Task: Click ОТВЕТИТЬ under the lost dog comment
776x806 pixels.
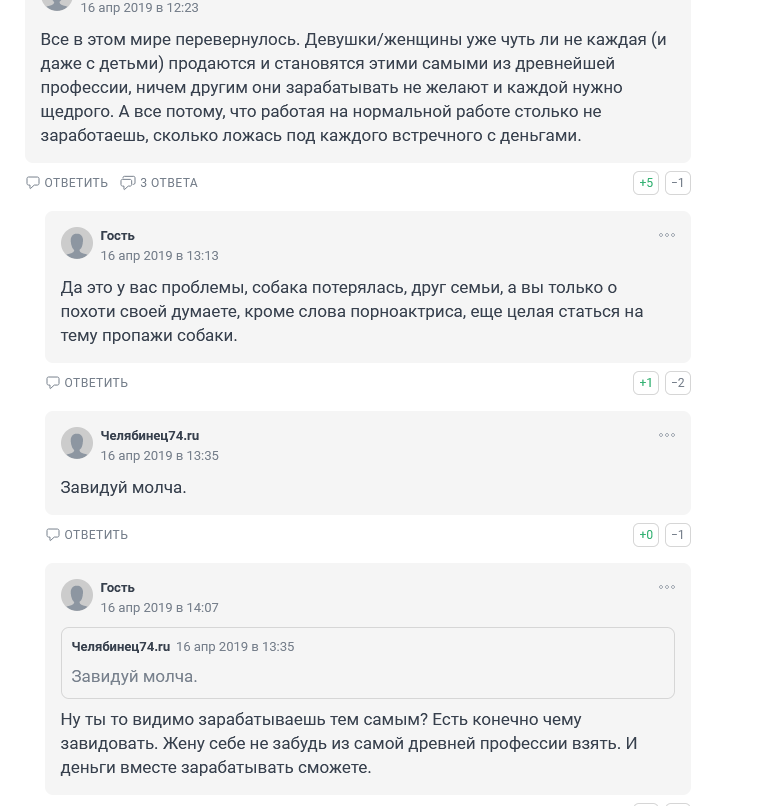Action: 87,383
